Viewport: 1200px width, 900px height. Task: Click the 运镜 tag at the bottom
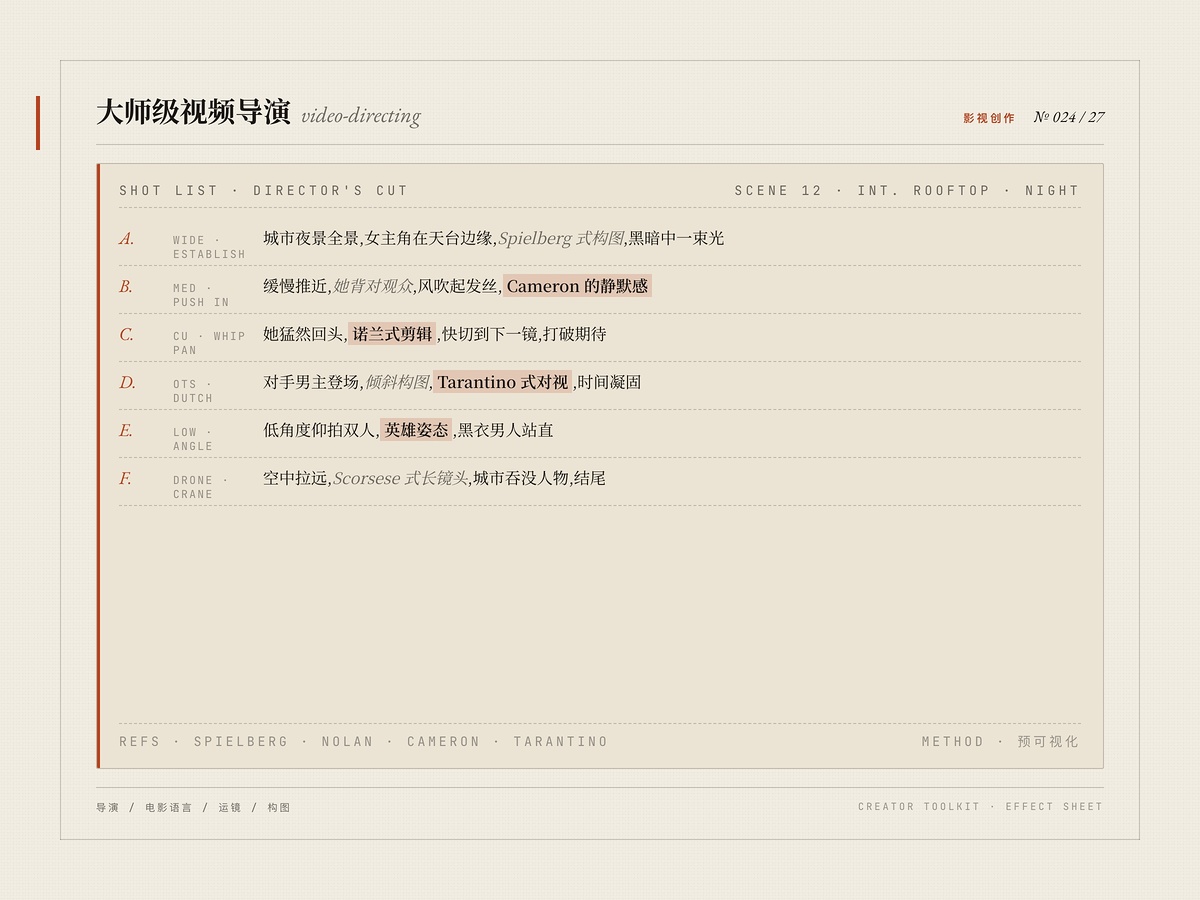[230, 807]
